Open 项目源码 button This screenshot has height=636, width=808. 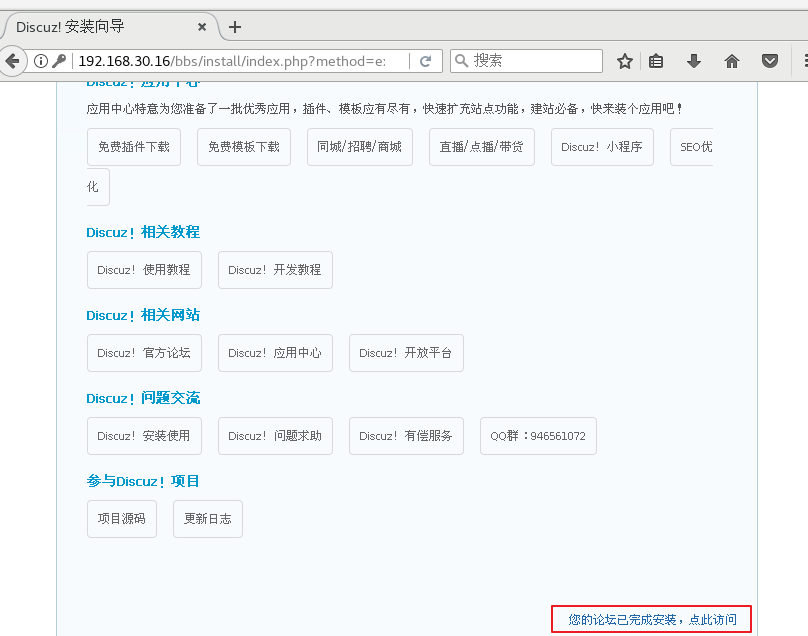point(122,519)
